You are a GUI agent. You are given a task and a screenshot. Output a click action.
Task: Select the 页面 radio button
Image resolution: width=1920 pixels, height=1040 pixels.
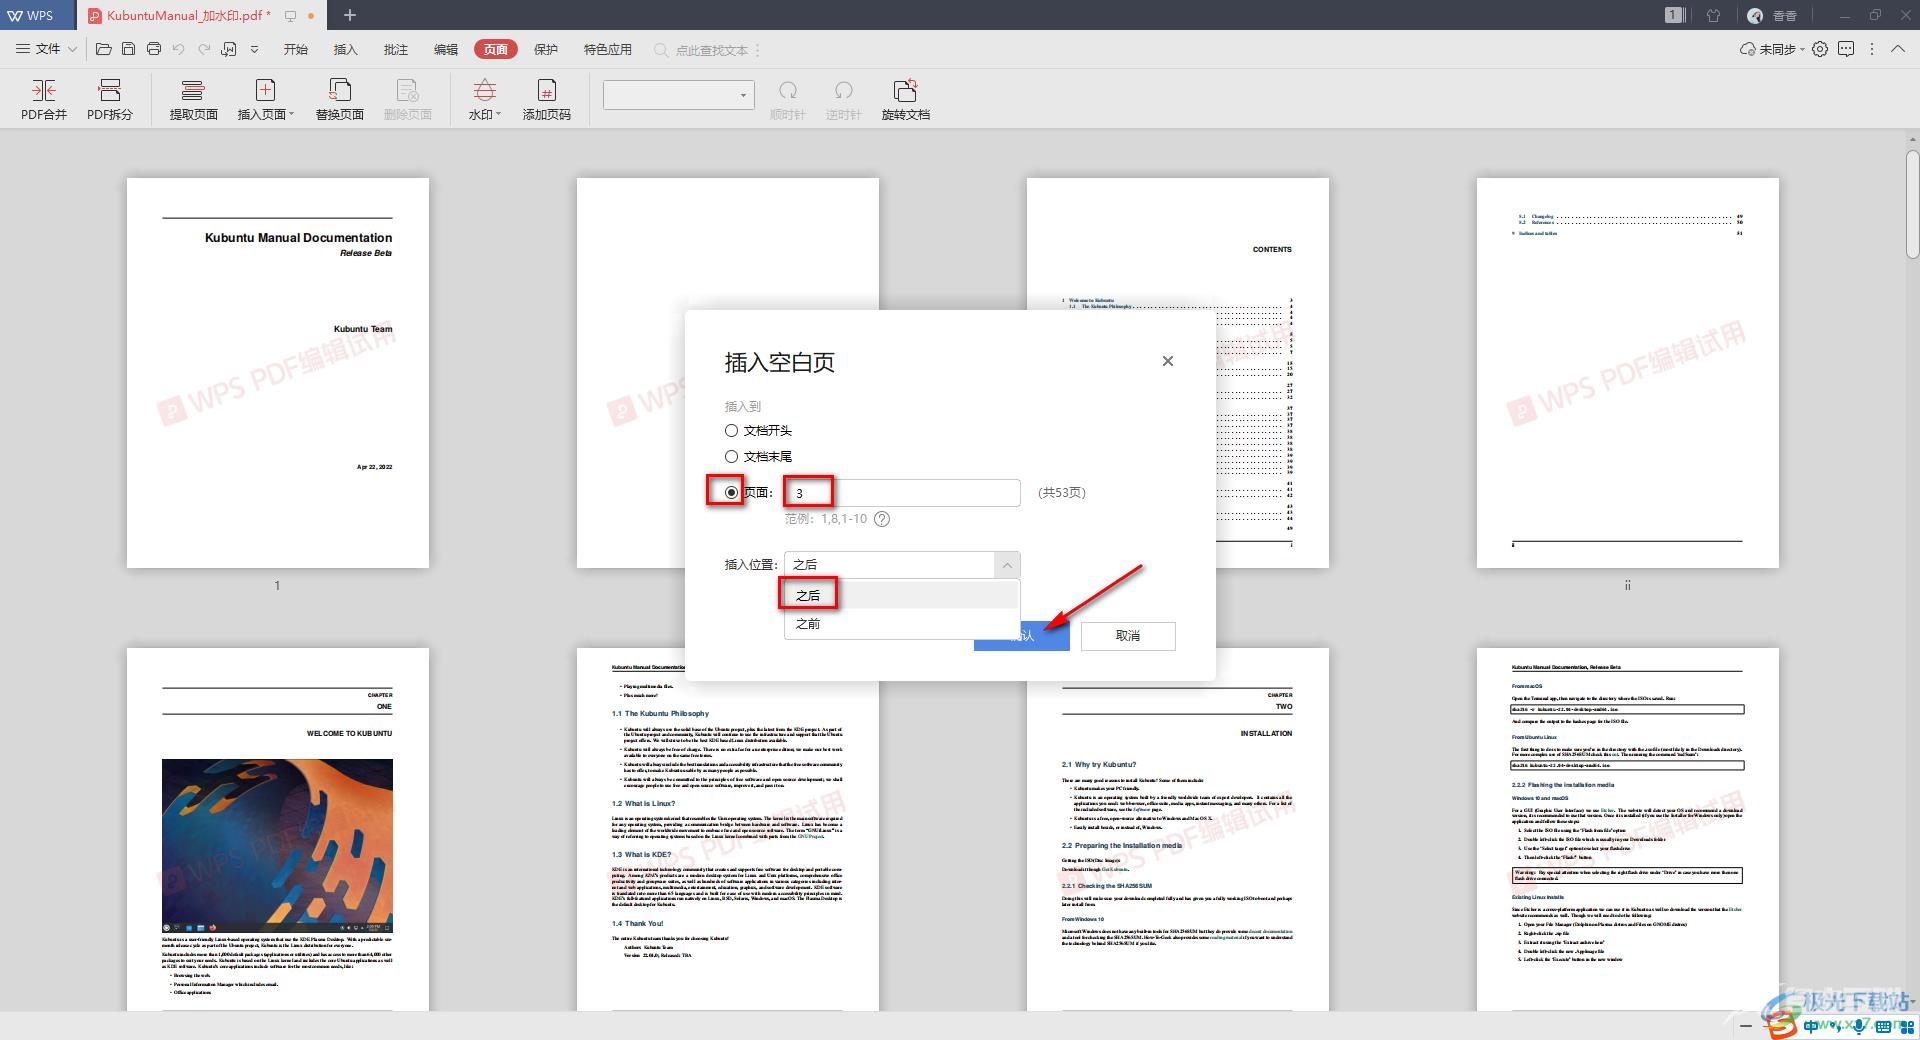(731, 492)
